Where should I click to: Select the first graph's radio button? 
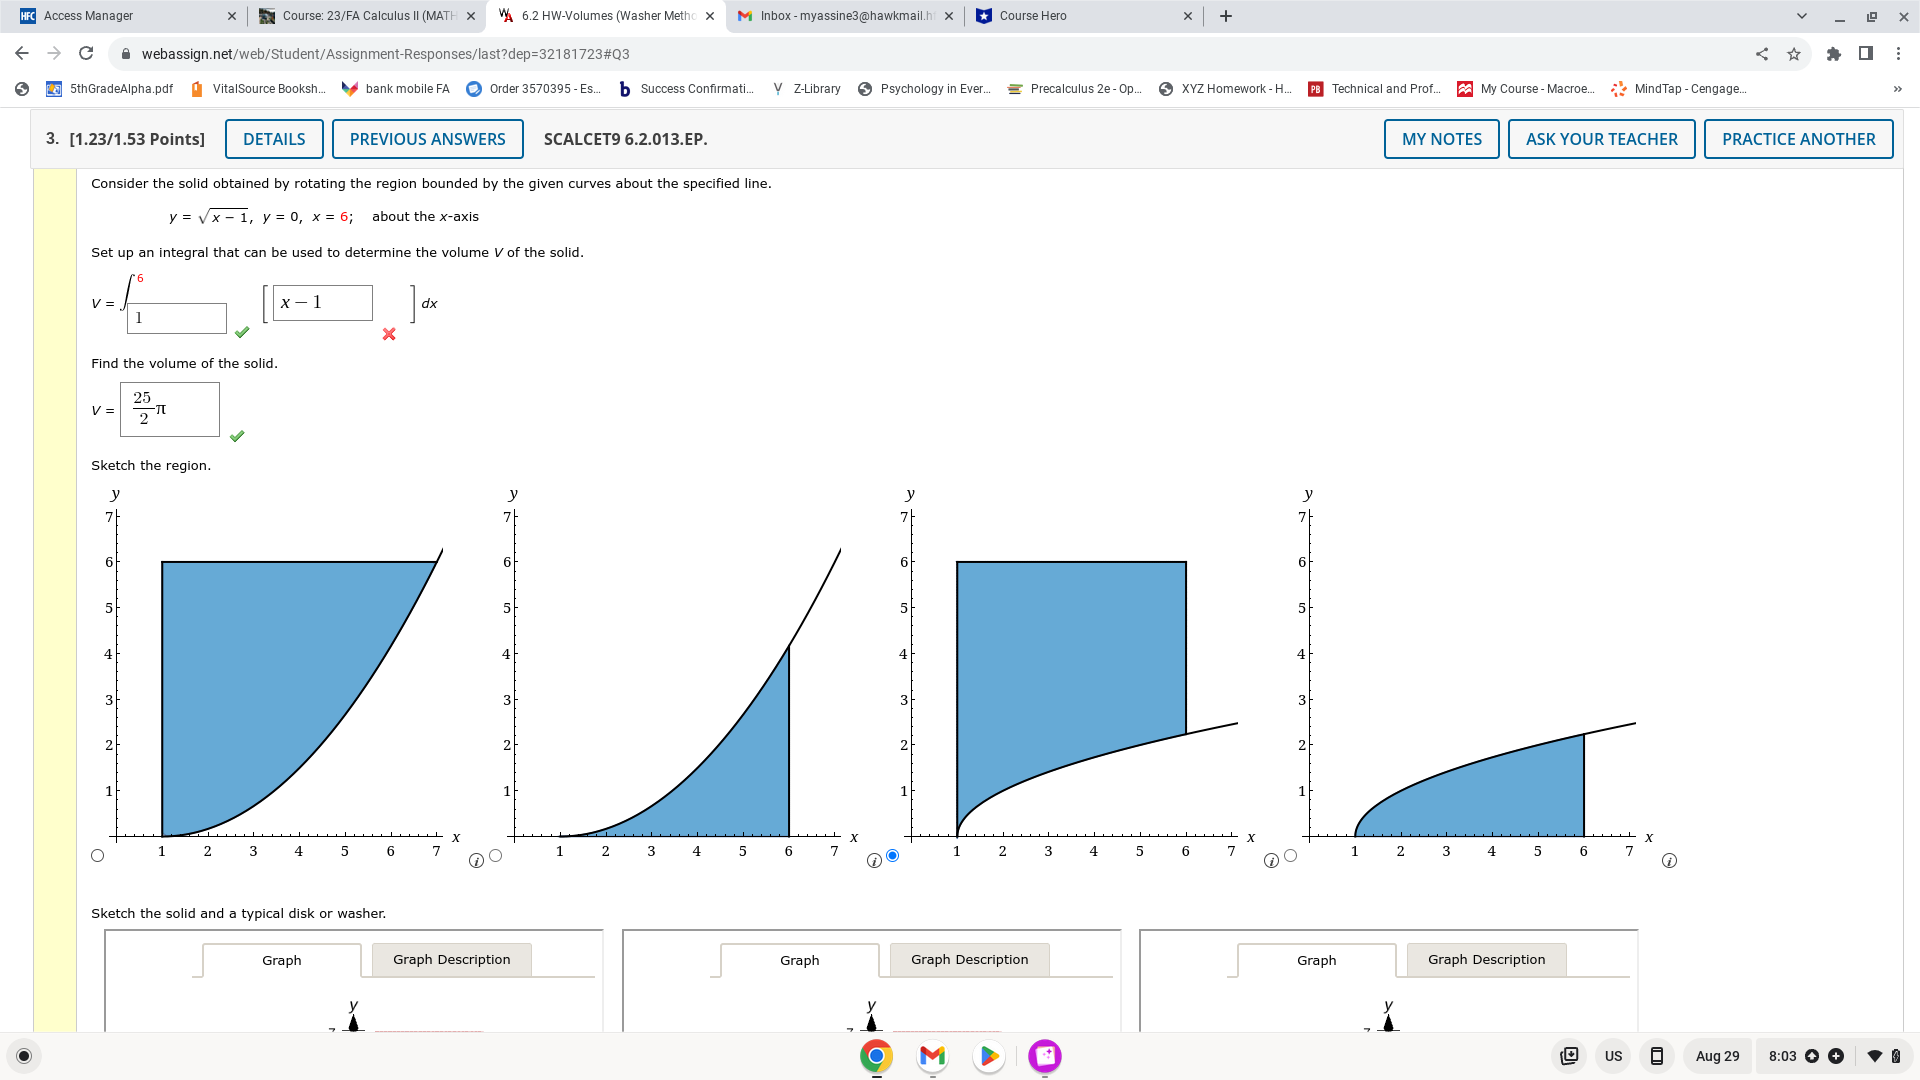point(97,856)
